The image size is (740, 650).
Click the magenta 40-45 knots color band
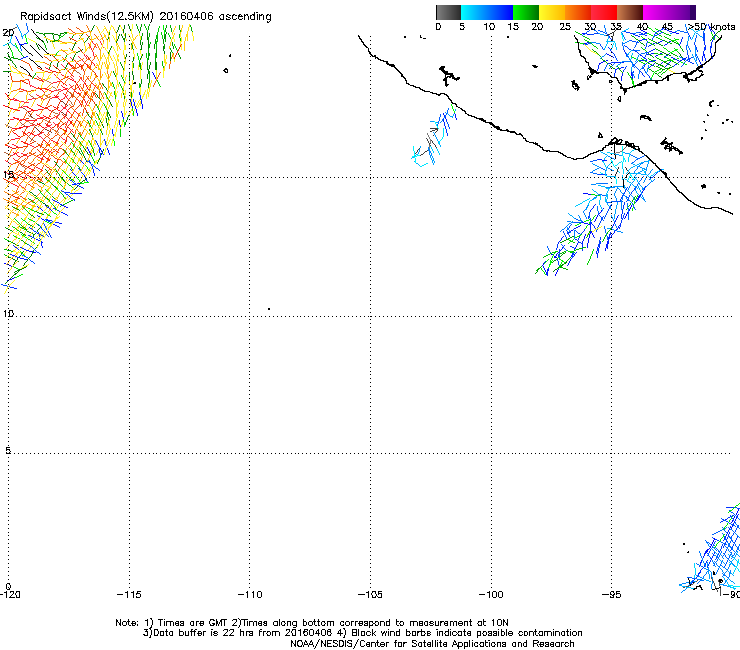[656, 12]
